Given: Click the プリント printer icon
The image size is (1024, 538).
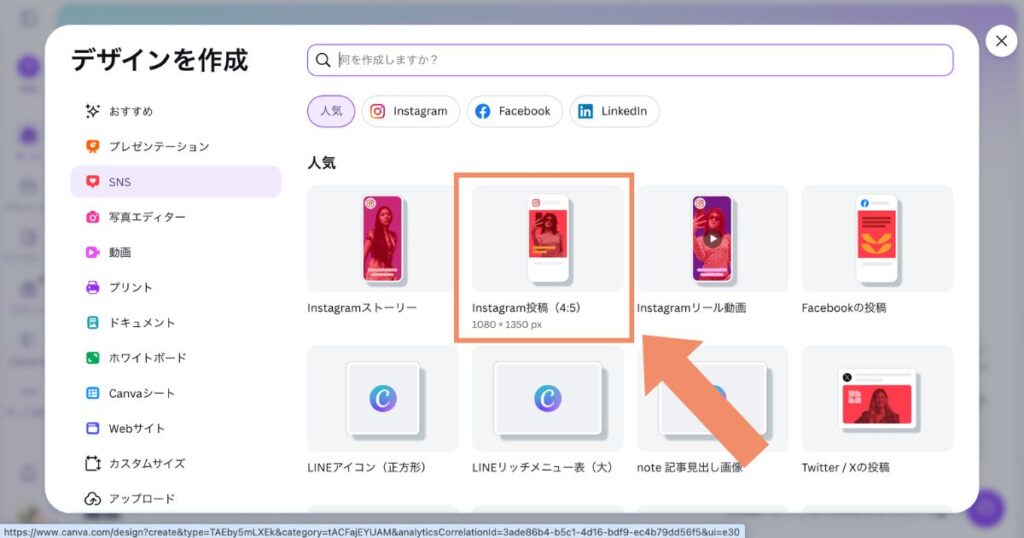Looking at the screenshot, I should 93,287.
